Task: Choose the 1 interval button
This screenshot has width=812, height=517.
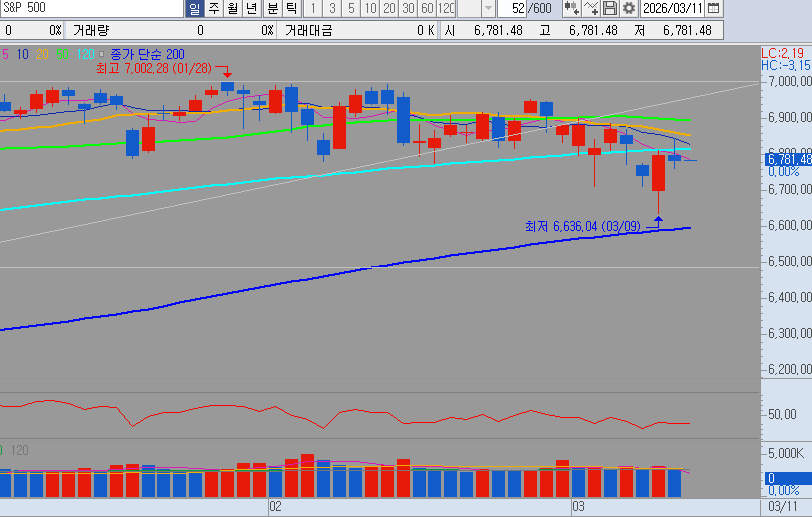Action: tap(313, 8)
